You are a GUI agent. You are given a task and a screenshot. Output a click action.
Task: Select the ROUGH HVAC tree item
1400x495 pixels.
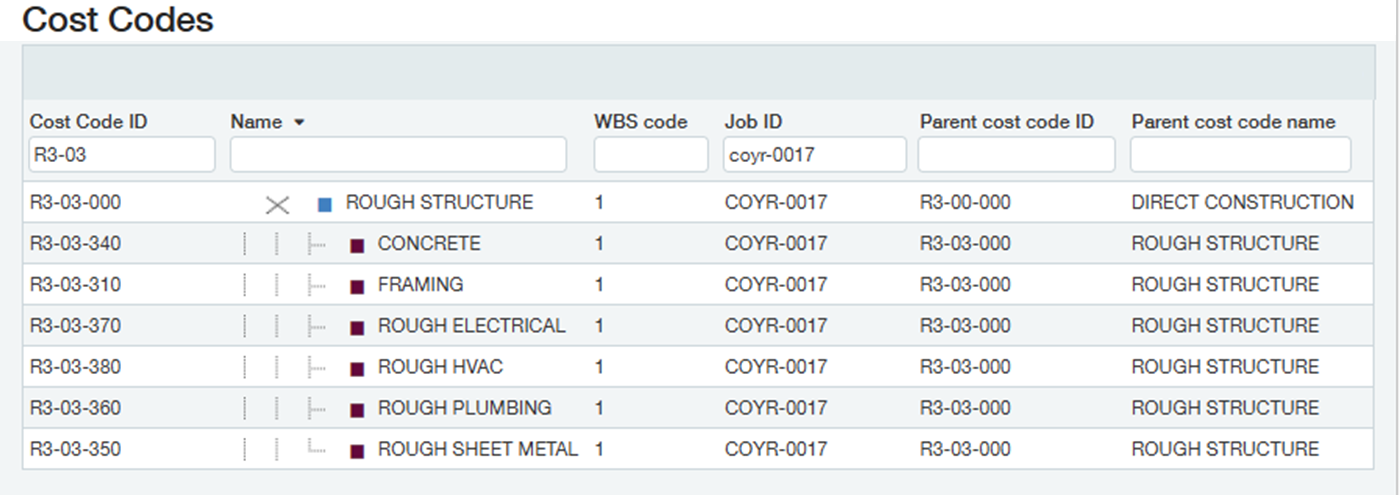tap(440, 367)
